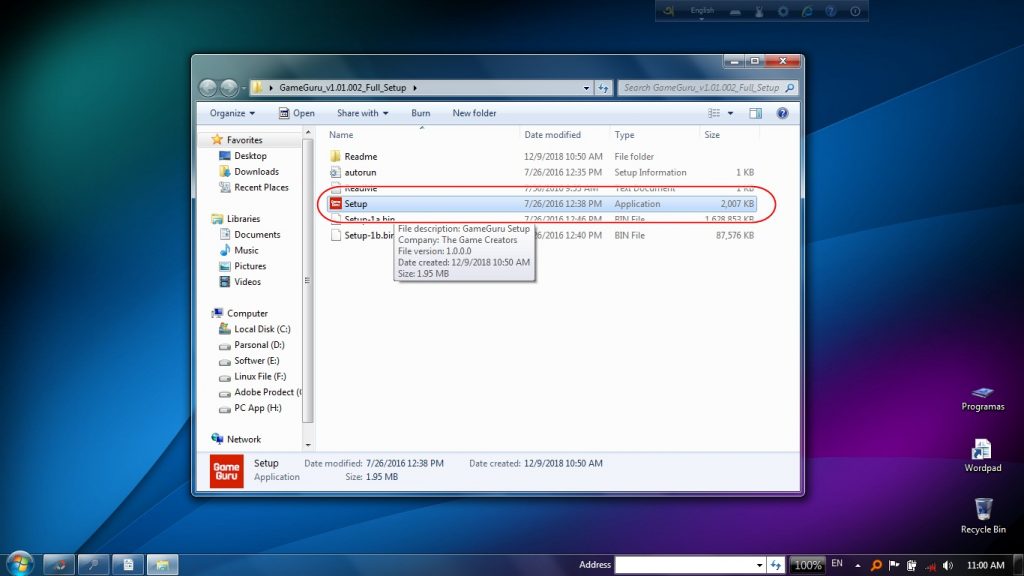Viewport: 1024px width, 576px height.
Task: Open Programas shortcut on desktop
Action: (982, 398)
